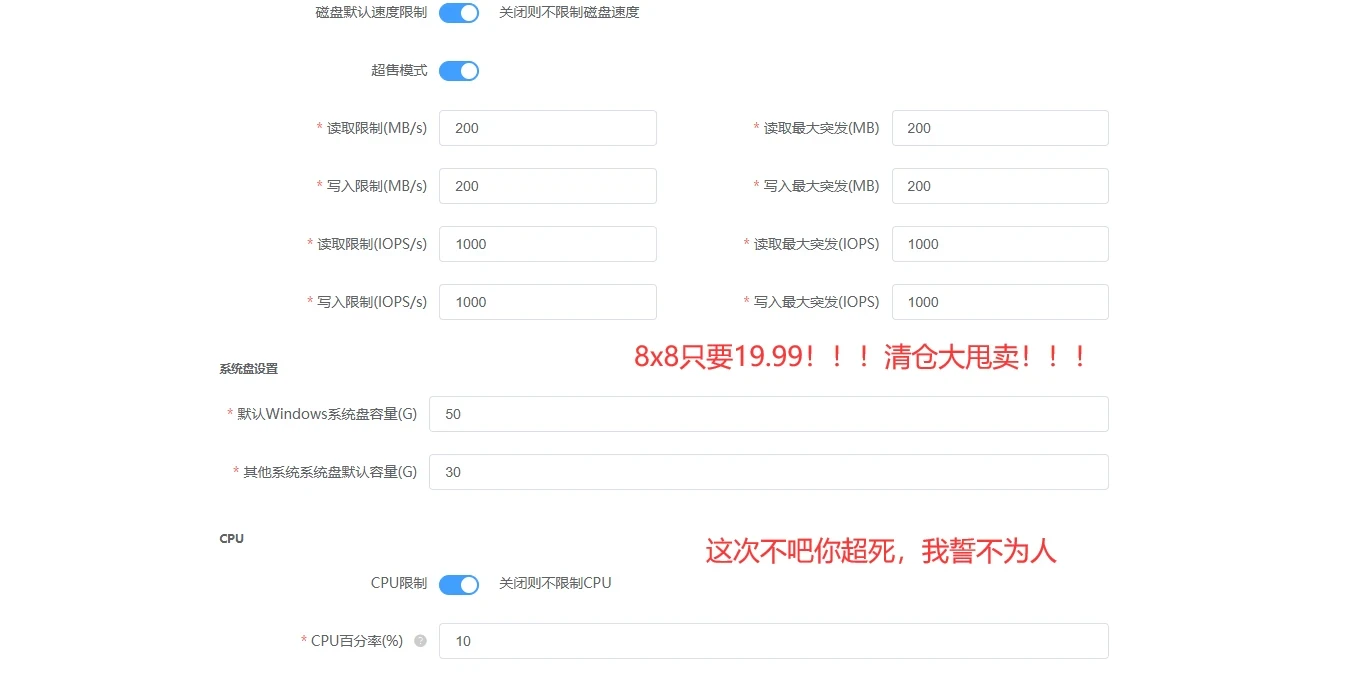Click the 写入限制(IOPS/s) input field
The width and height of the screenshot is (1363, 679).
[x=546, y=302]
